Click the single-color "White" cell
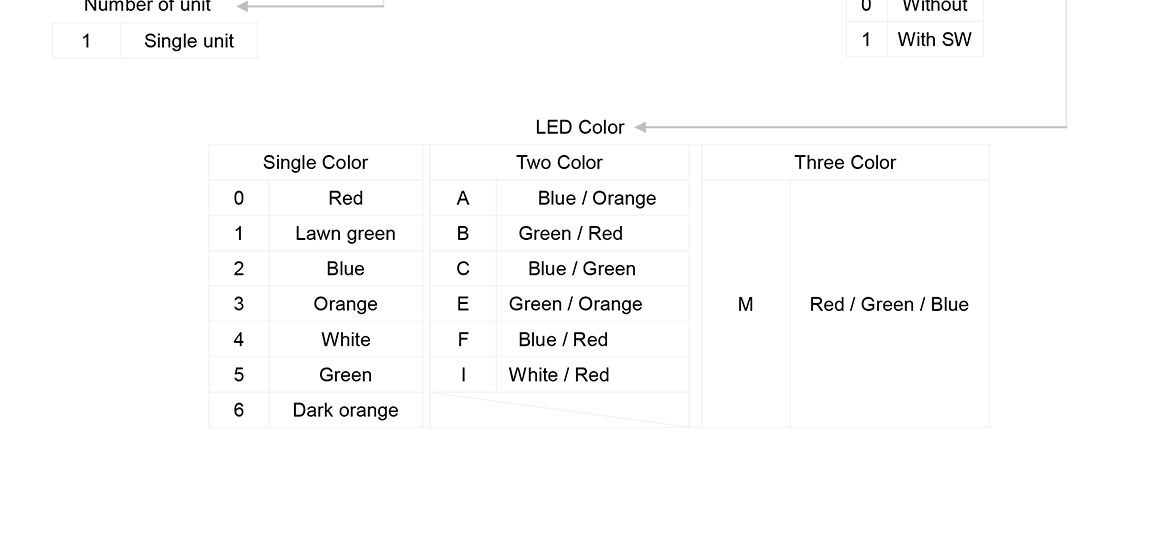 pos(345,339)
